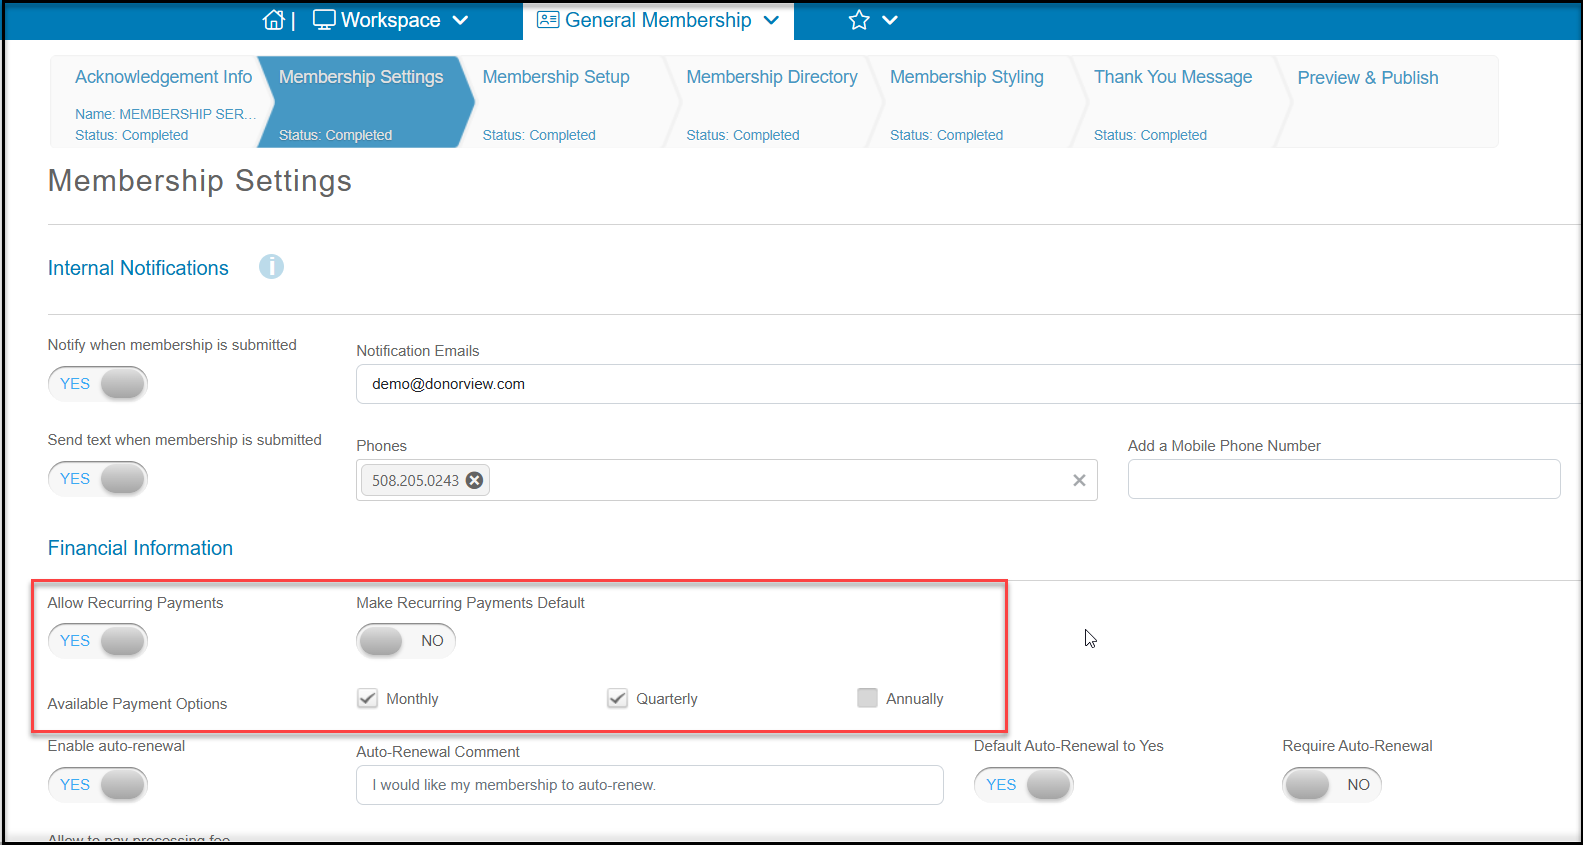Uncheck the Monthly payment option

tap(367, 698)
